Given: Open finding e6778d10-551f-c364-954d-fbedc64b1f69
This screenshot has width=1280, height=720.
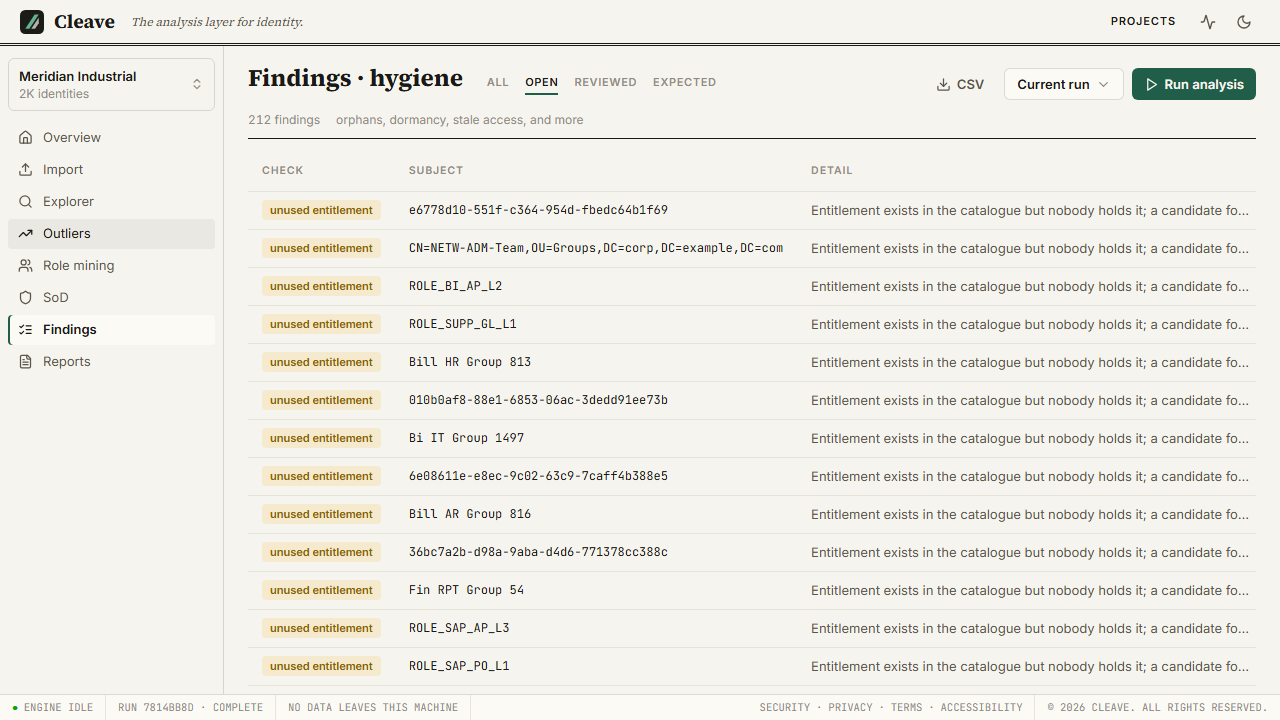Looking at the screenshot, I should point(752,211).
